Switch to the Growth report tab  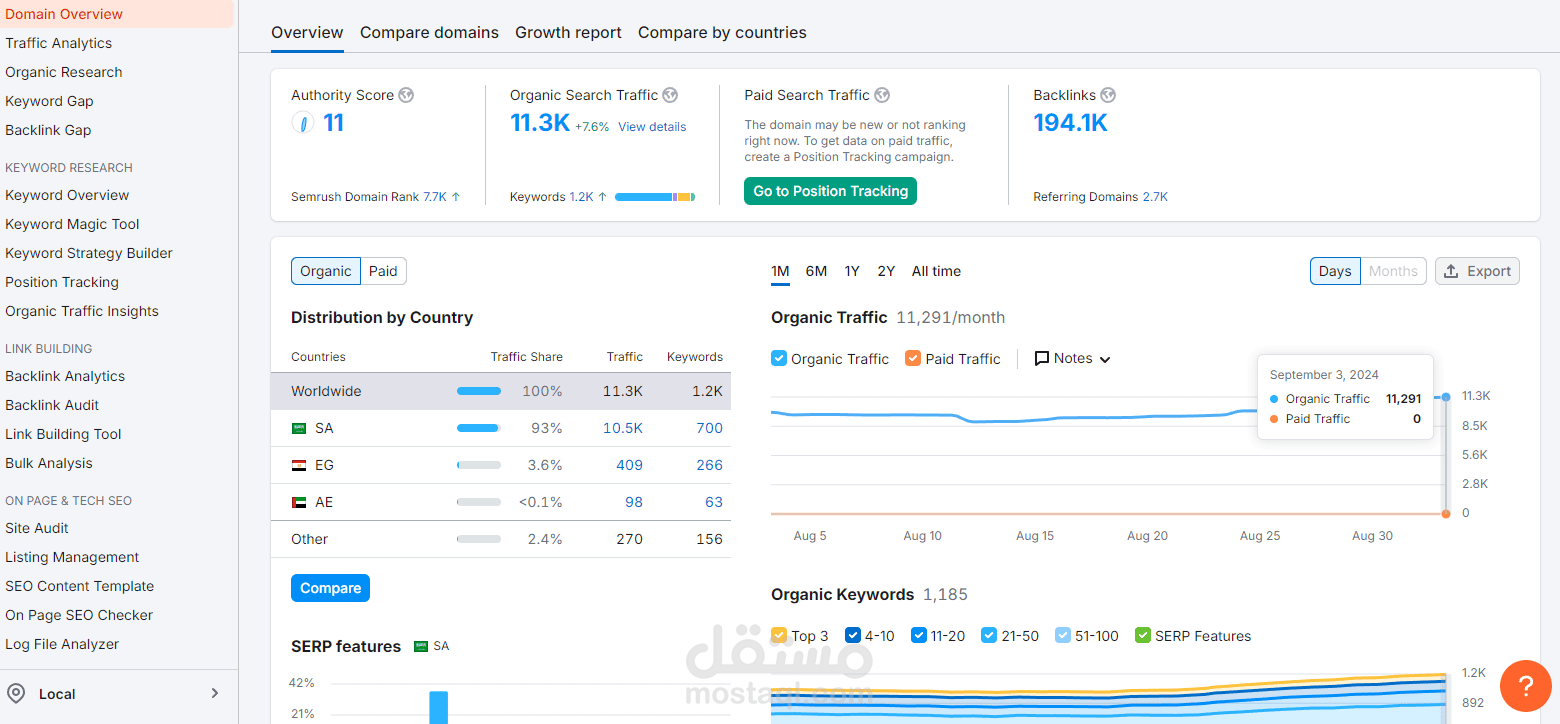point(568,33)
